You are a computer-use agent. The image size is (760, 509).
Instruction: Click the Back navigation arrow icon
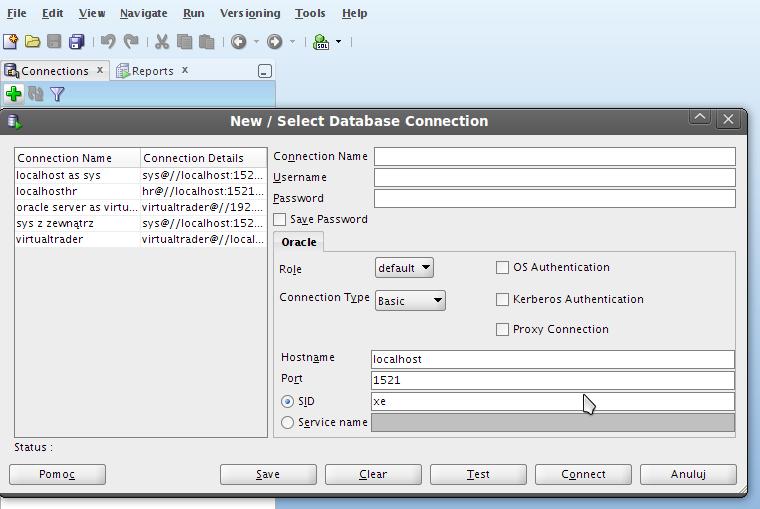click(x=238, y=42)
